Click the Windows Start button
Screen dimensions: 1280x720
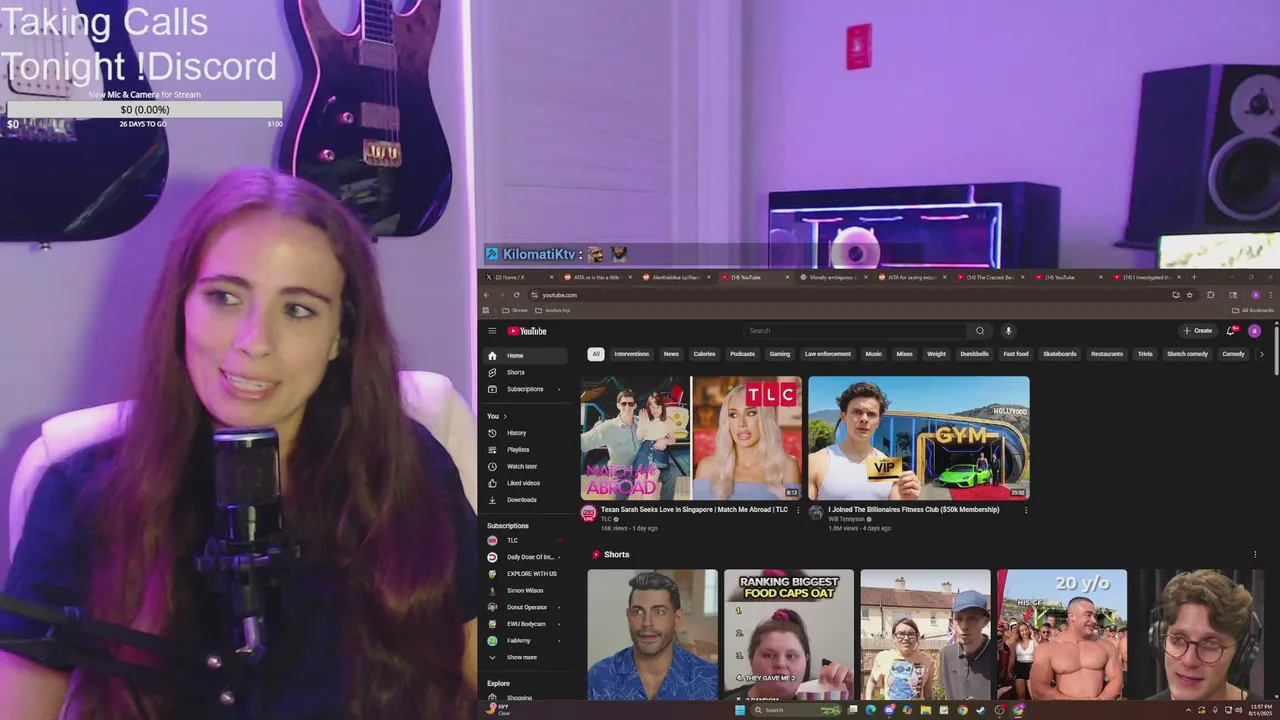coord(740,710)
